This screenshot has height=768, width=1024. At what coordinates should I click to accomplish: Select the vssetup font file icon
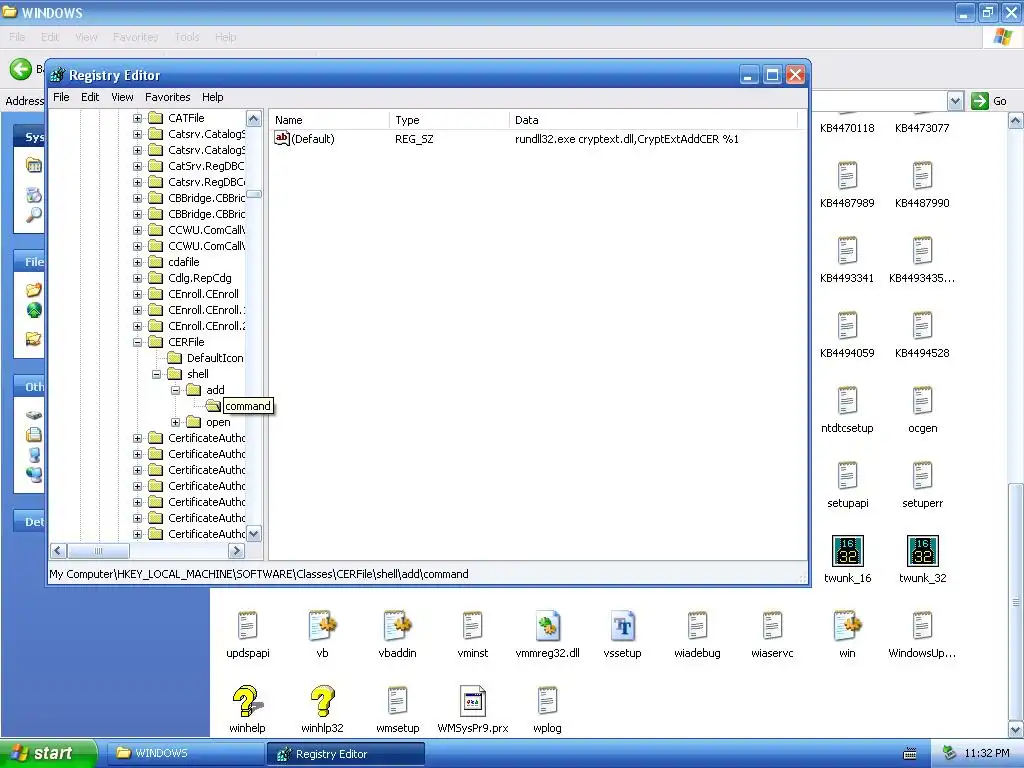tap(622, 626)
